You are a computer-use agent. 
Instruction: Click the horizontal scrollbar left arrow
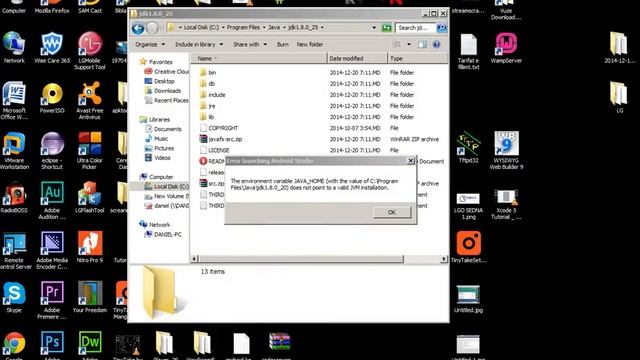click(195, 259)
